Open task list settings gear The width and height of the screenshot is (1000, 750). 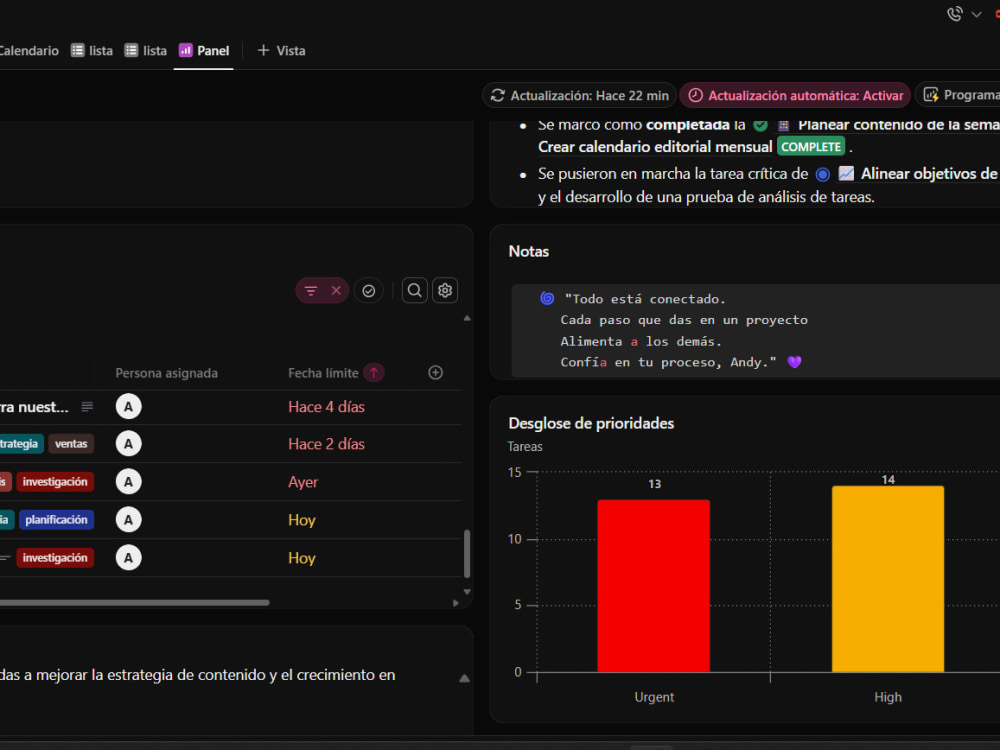(x=445, y=291)
